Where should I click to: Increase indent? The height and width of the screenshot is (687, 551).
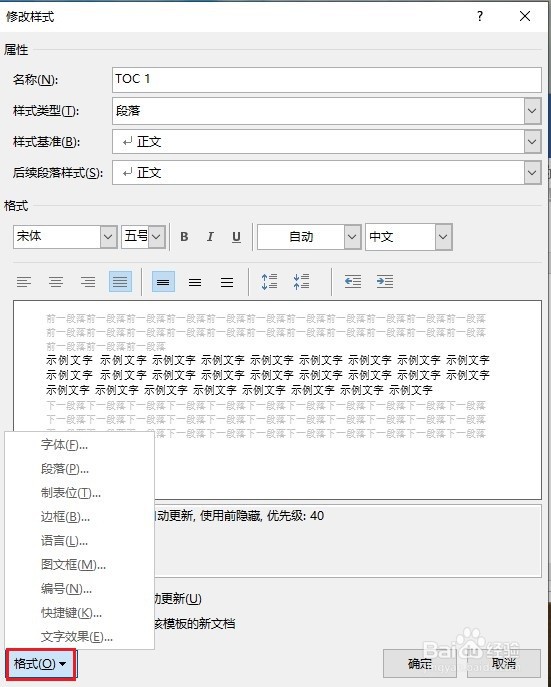coord(385,281)
